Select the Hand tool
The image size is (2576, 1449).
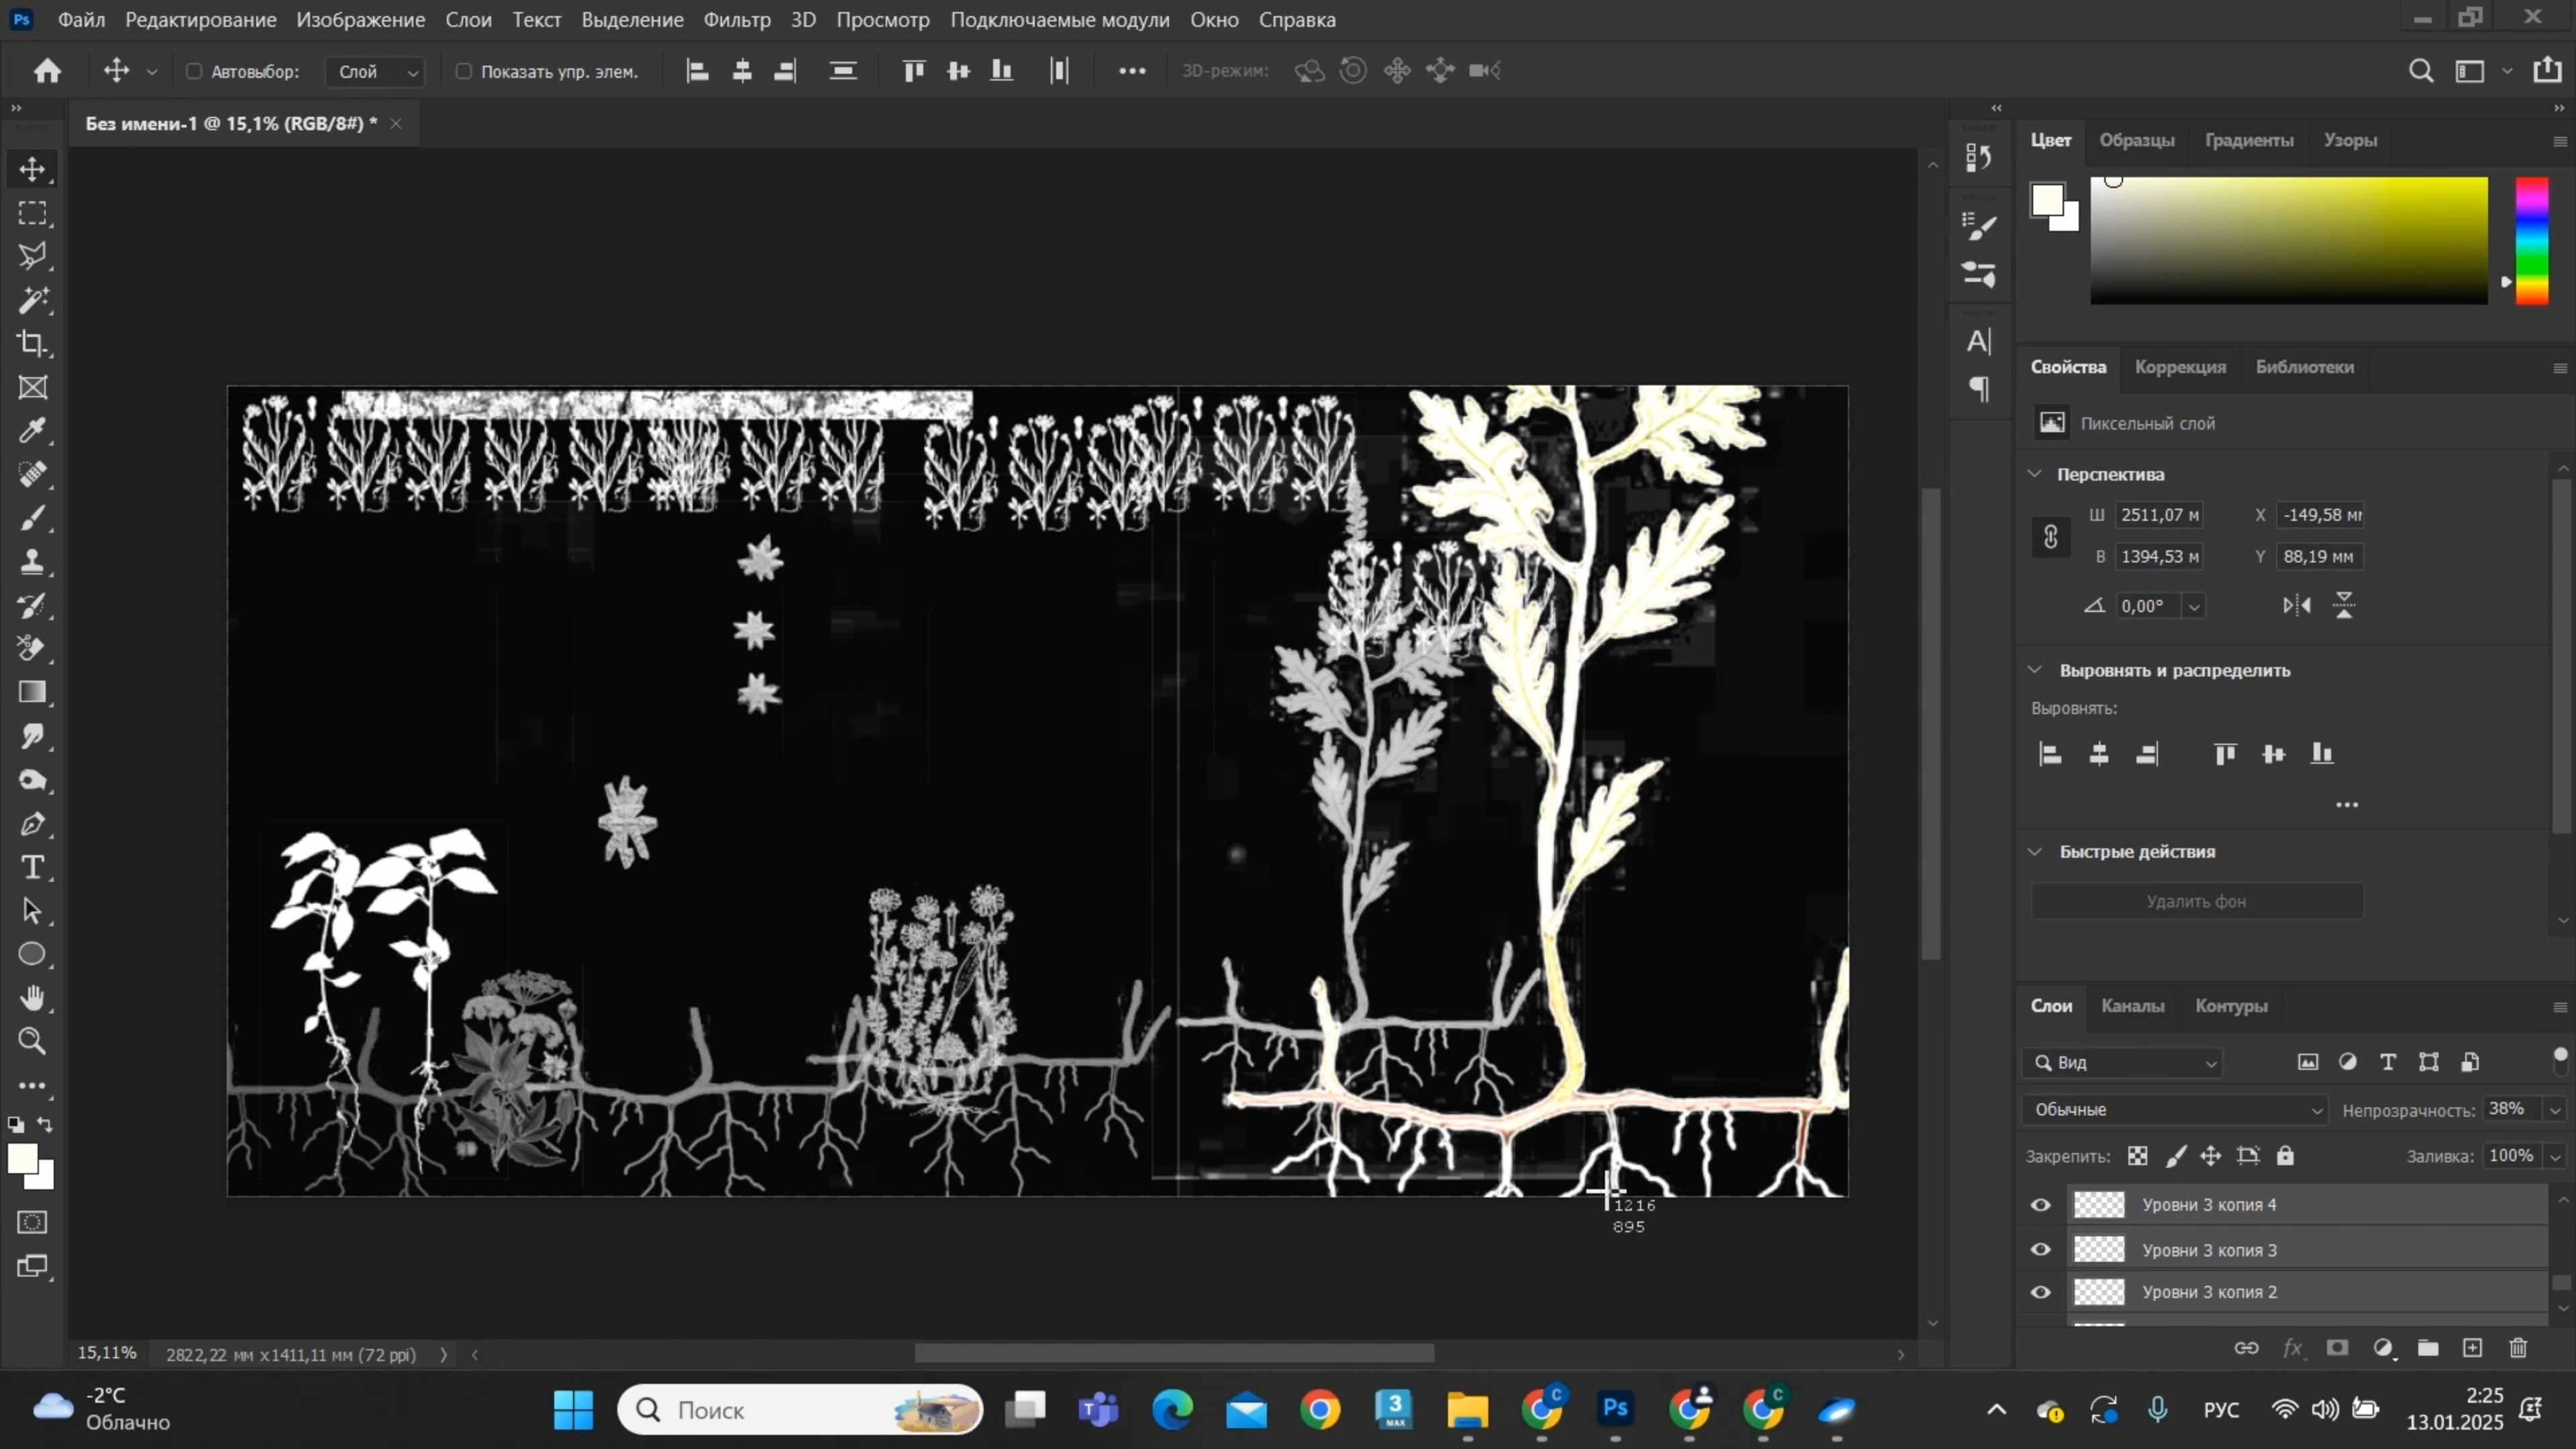tap(32, 998)
